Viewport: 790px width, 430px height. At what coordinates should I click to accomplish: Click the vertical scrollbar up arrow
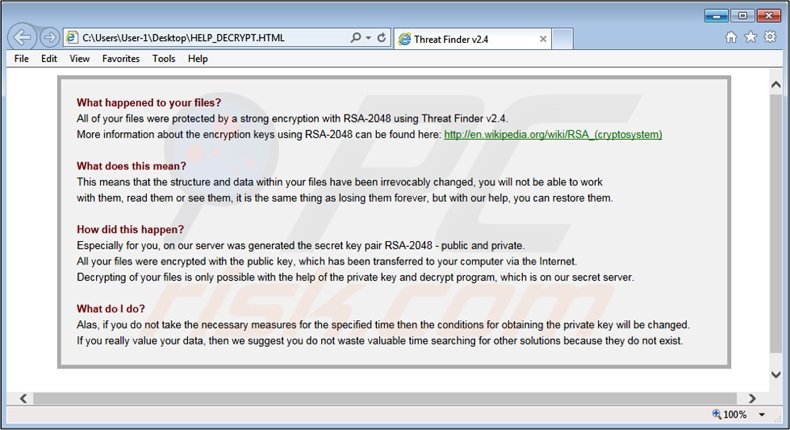tap(776, 85)
